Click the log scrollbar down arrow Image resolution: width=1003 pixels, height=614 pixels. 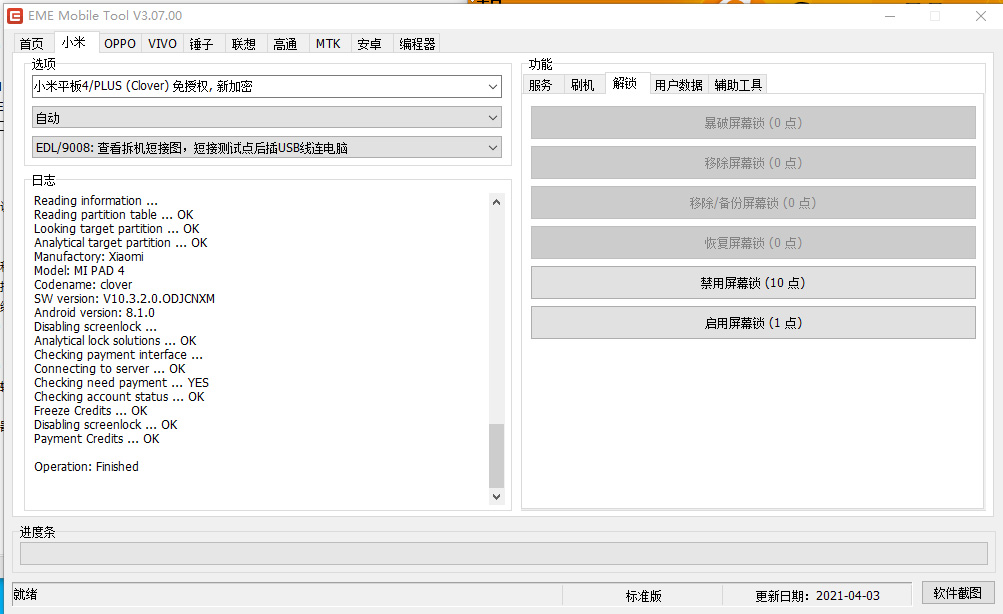496,496
